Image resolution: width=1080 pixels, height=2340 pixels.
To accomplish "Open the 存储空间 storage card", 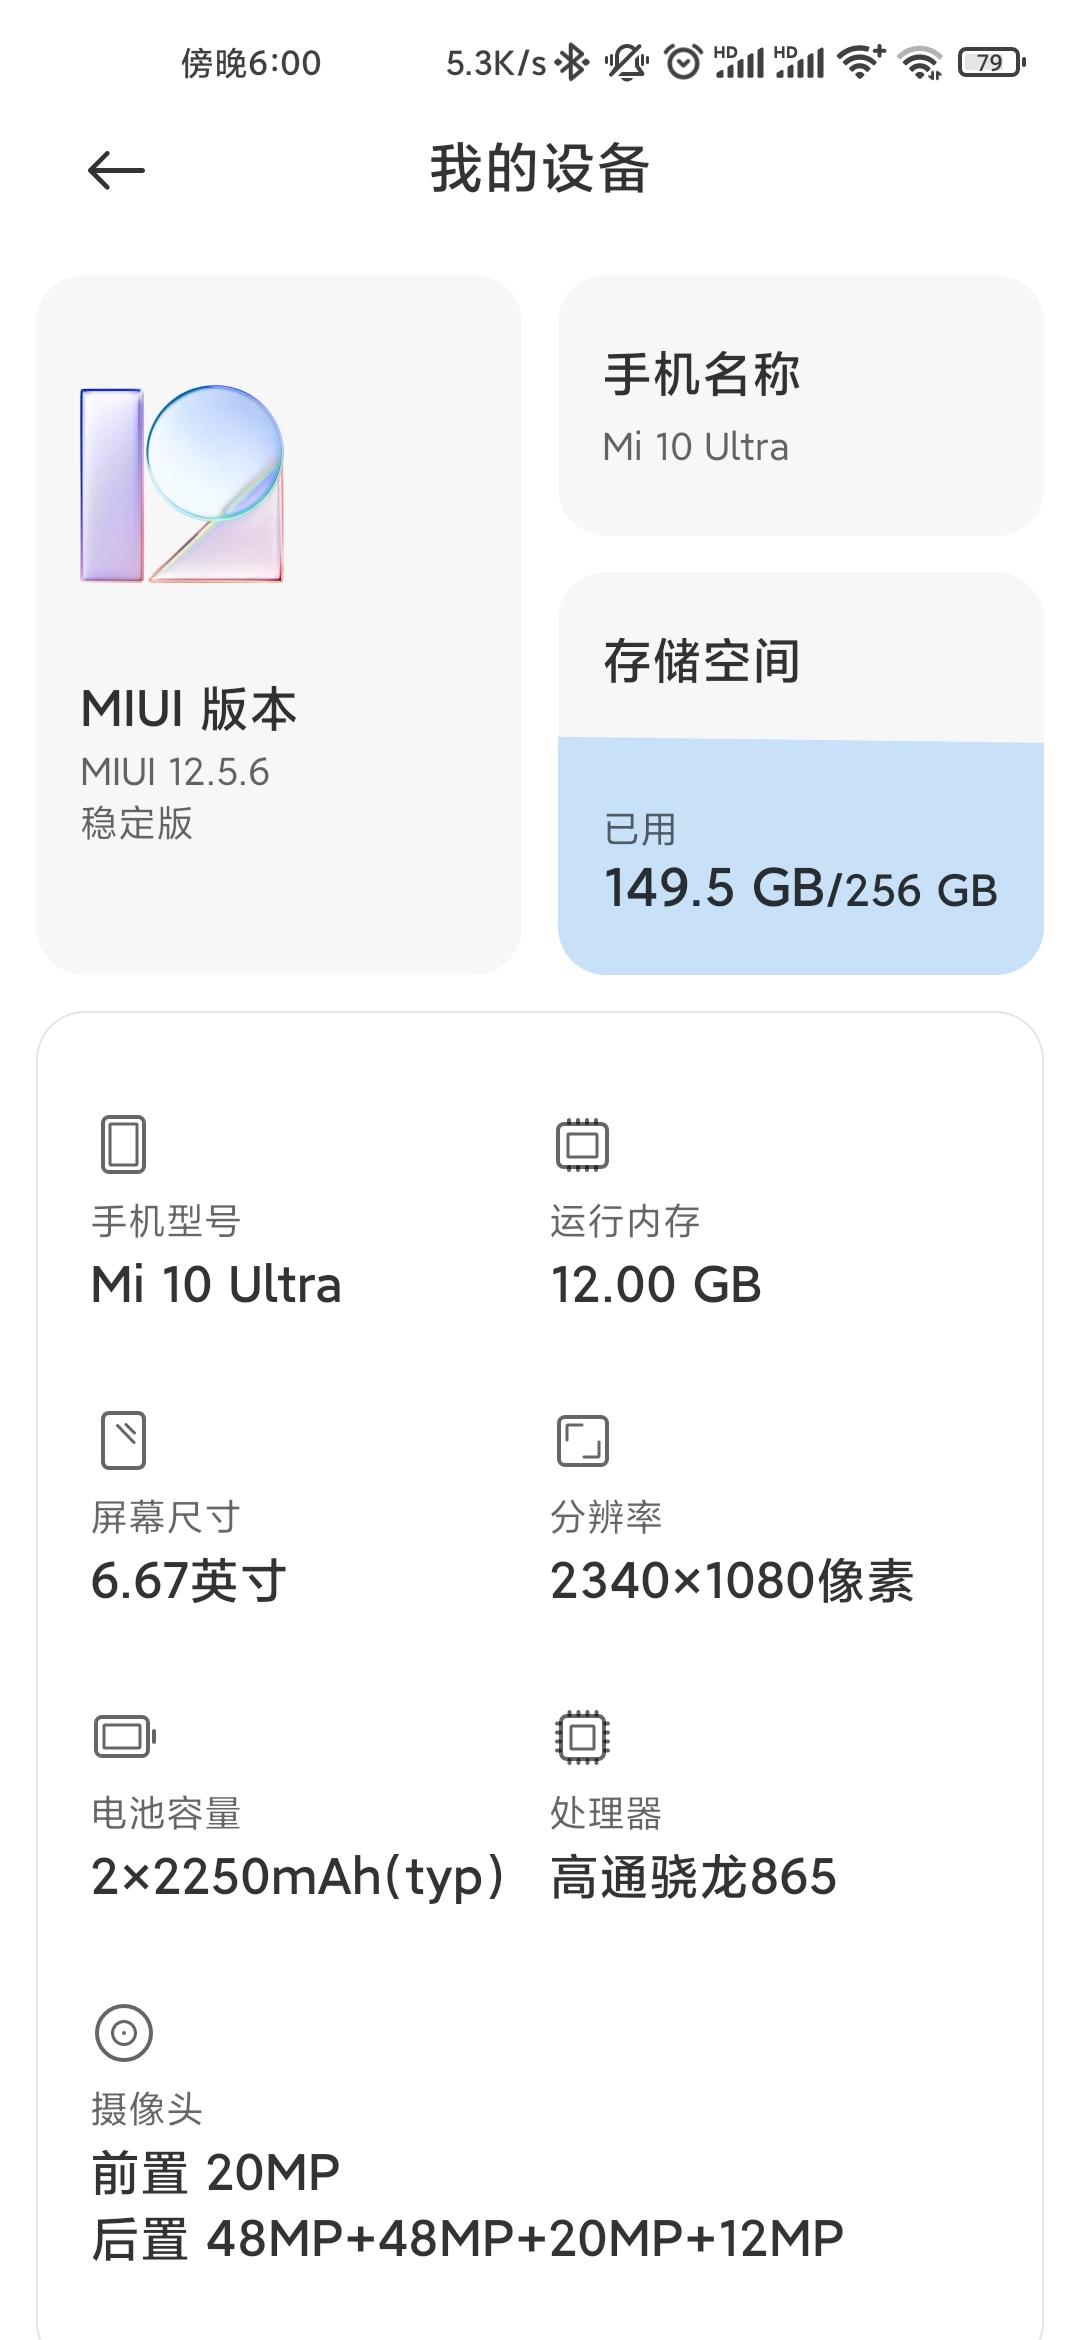I will pos(800,773).
